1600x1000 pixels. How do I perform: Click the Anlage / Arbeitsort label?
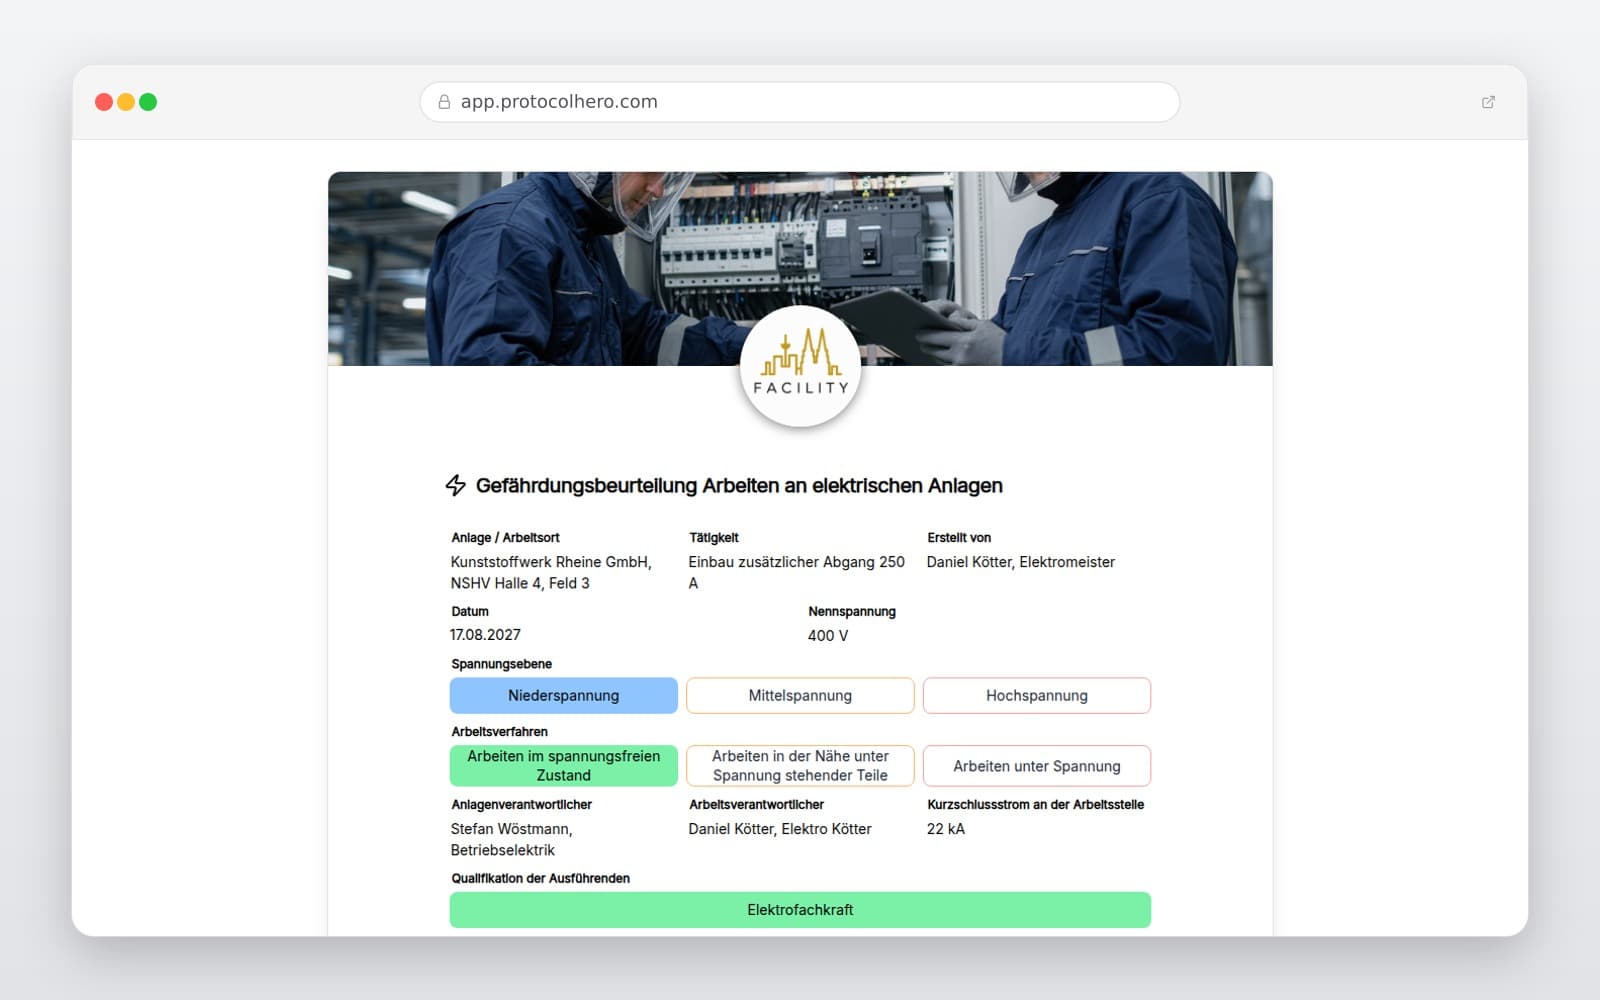506,538
